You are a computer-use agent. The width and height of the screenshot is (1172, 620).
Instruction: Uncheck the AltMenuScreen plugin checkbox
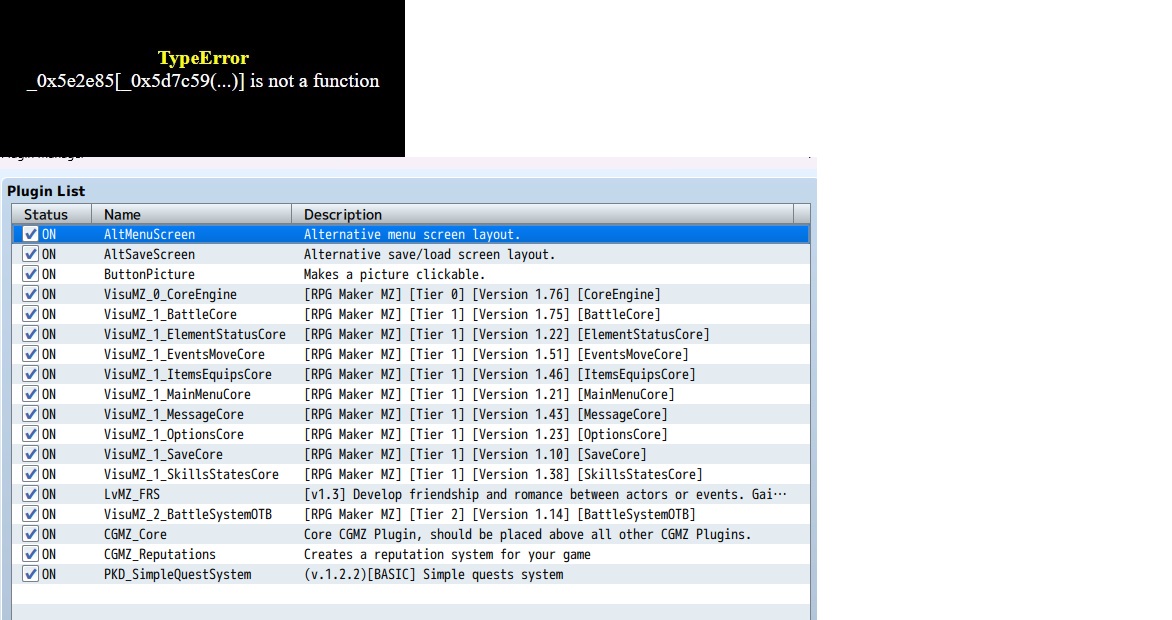31,234
